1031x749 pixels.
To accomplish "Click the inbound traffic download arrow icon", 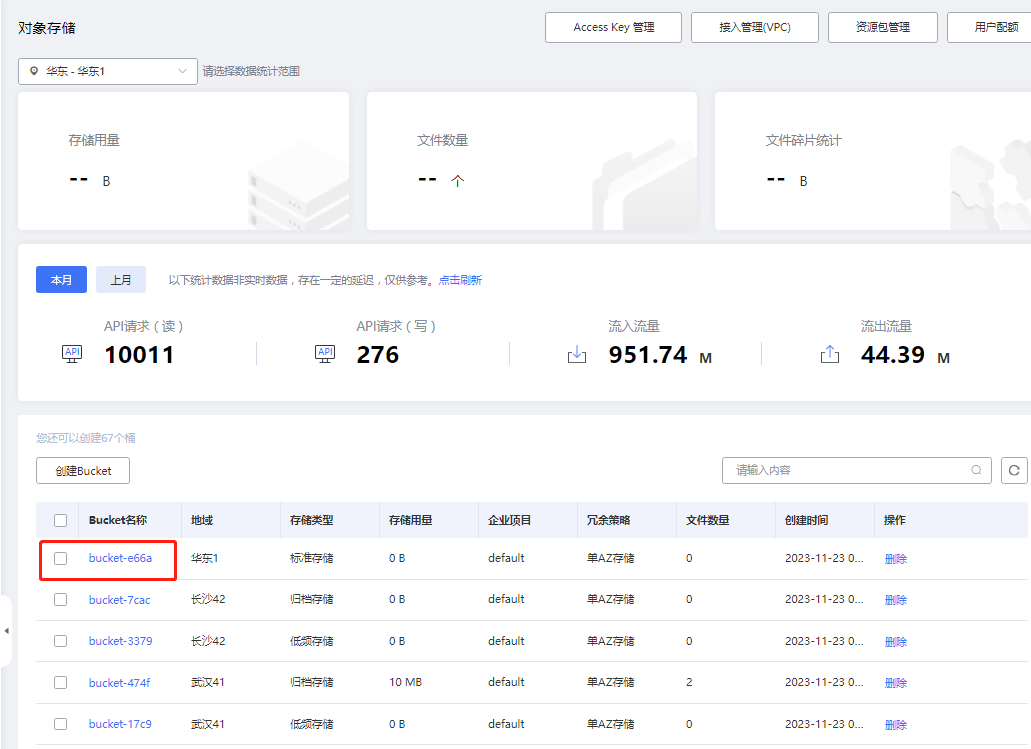I will (x=577, y=354).
